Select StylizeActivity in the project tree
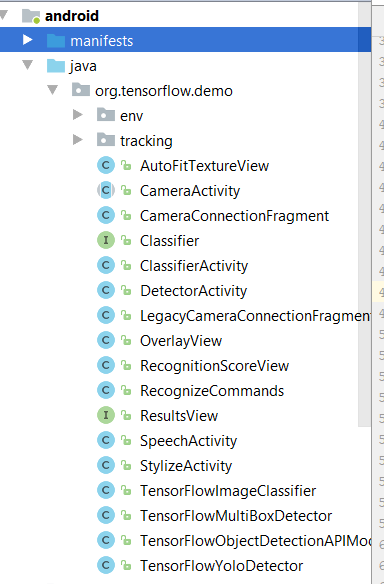The width and height of the screenshot is (384, 584). [x=186, y=466]
